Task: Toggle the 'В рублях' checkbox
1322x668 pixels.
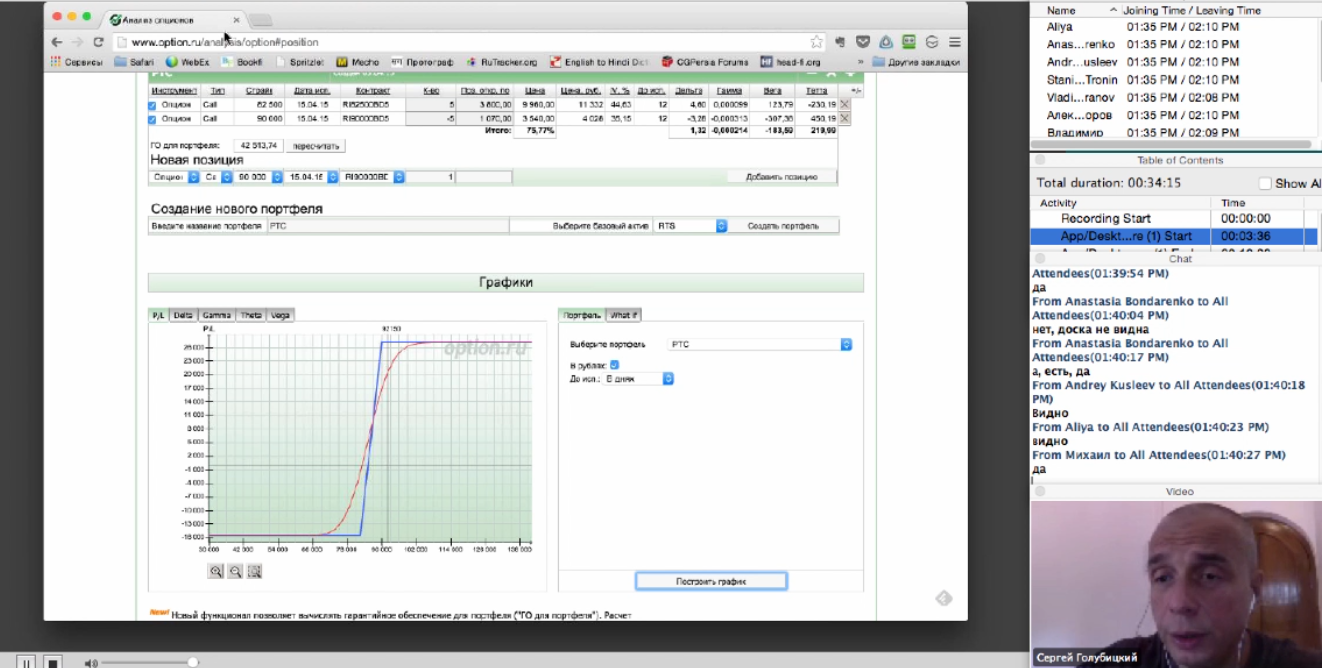Action: click(x=615, y=365)
